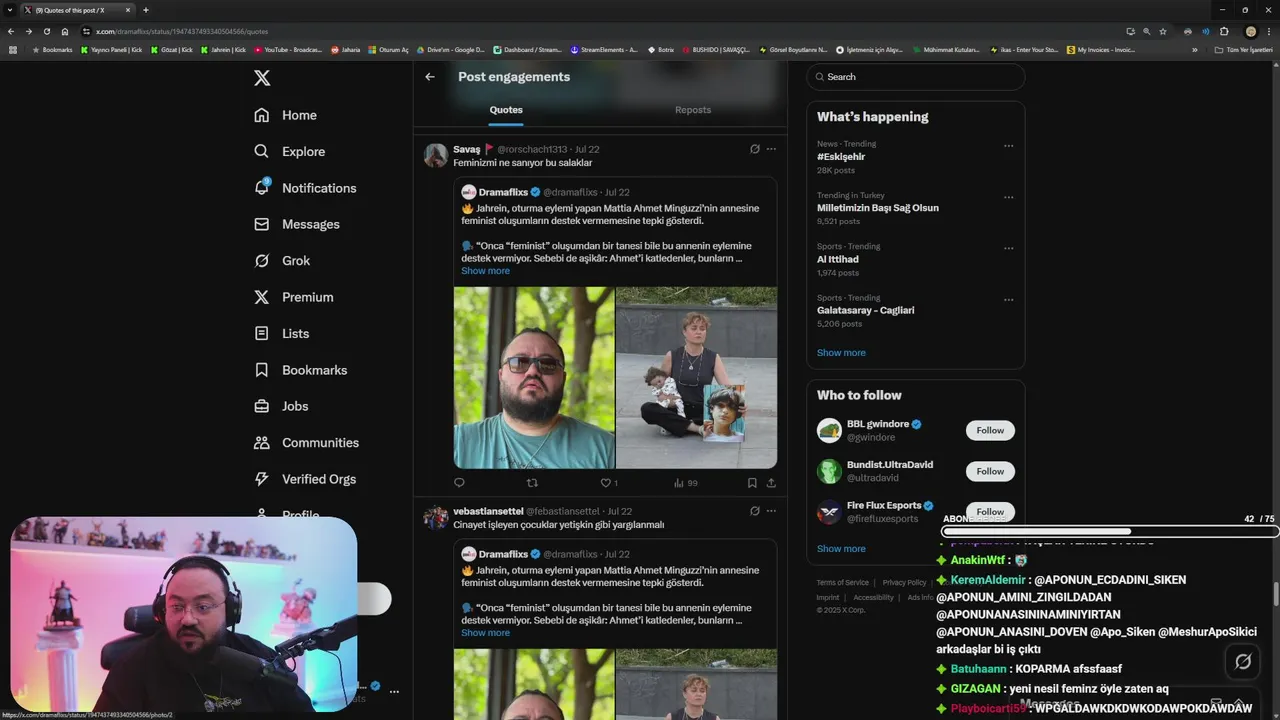This screenshot has width=1280, height=720.
Task: Open the Chrome profile avatar
Action: [x=1250, y=31]
